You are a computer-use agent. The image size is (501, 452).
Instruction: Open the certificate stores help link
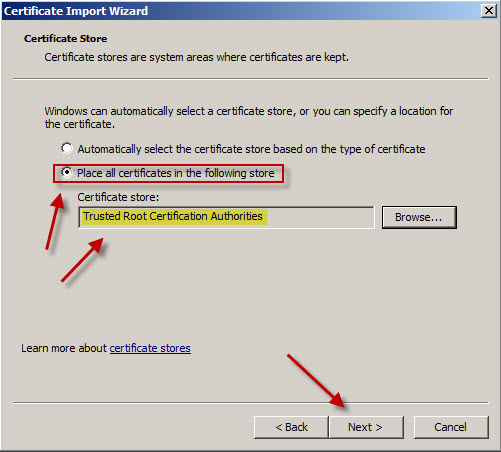150,348
